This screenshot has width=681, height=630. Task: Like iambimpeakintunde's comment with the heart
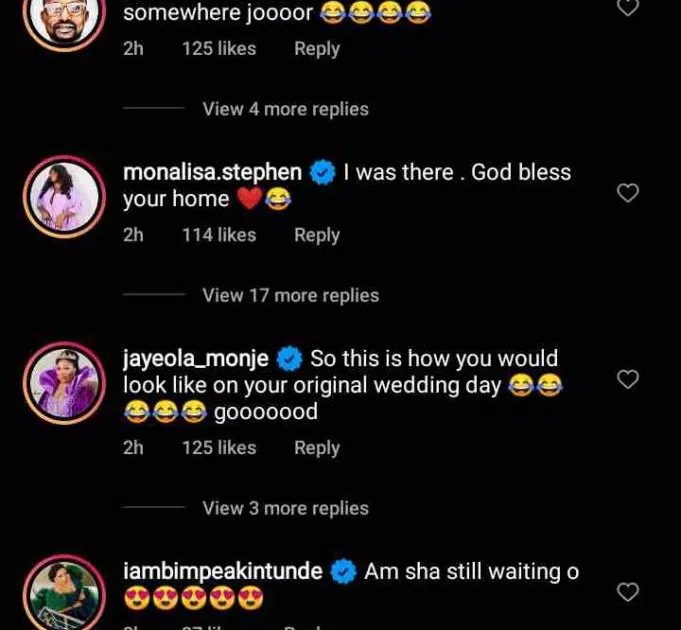[627, 592]
